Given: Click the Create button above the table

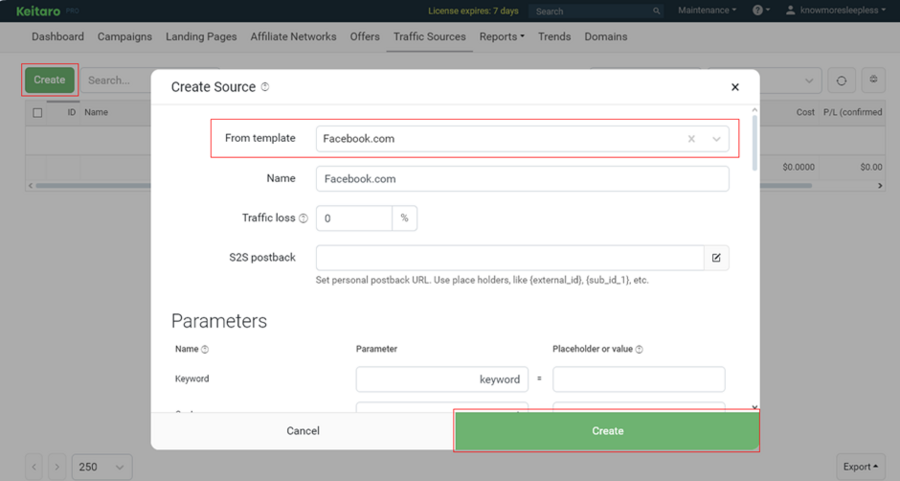Looking at the screenshot, I should (49, 80).
